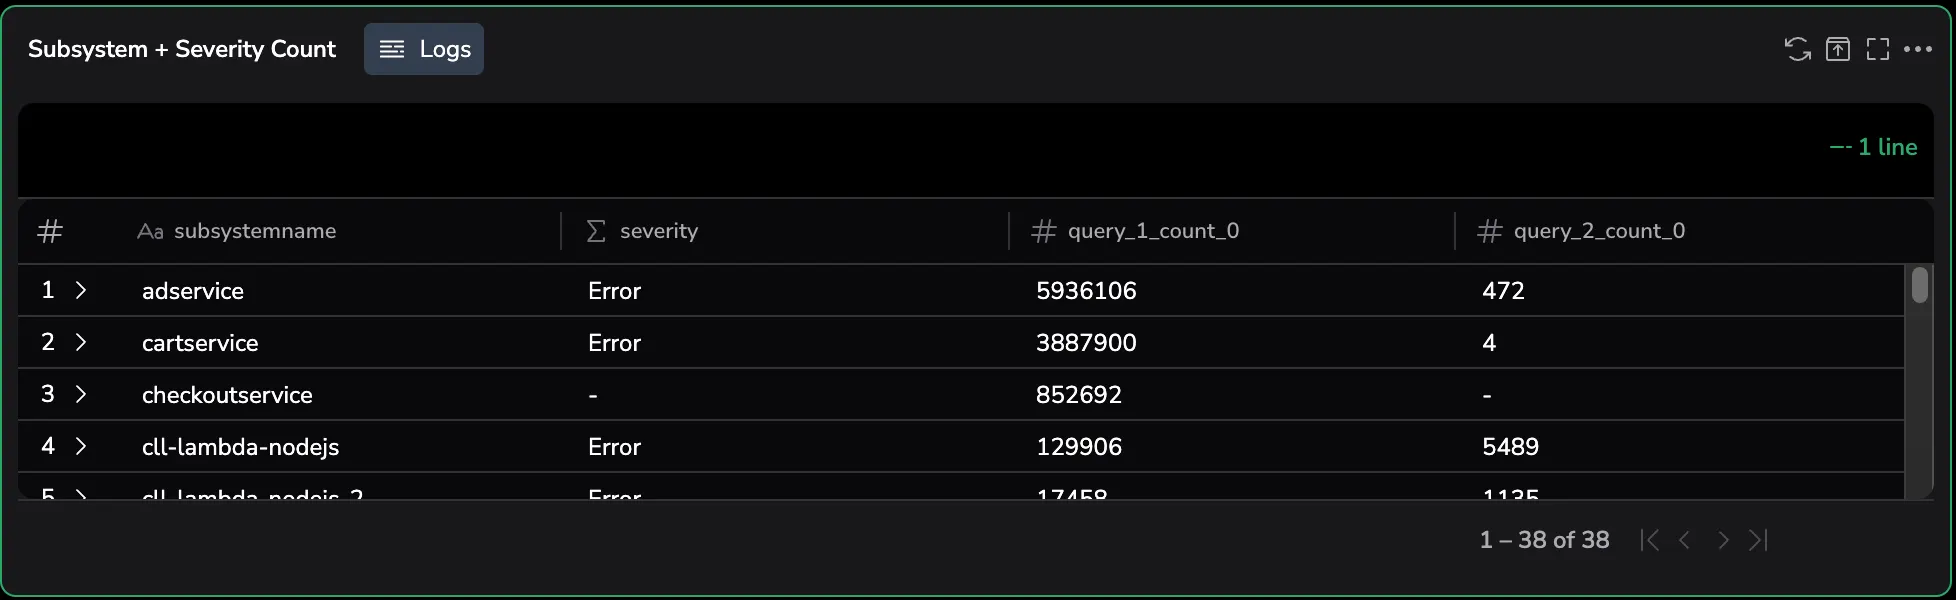Select the adservice subsystem name cell

193,291
